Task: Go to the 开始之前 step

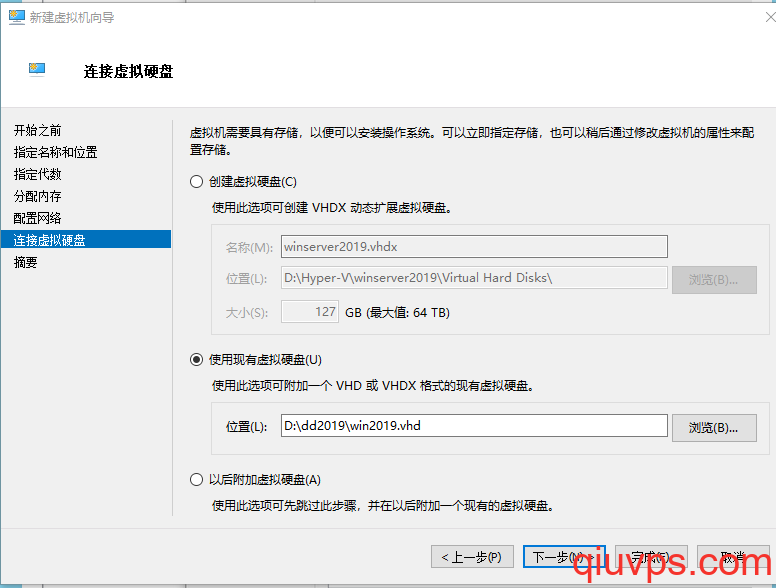Action: coord(38,130)
